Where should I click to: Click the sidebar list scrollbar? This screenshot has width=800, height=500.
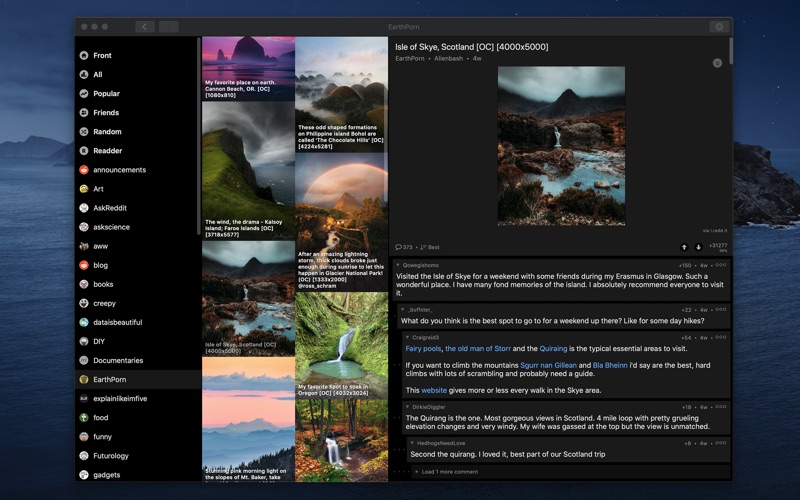click(198, 136)
